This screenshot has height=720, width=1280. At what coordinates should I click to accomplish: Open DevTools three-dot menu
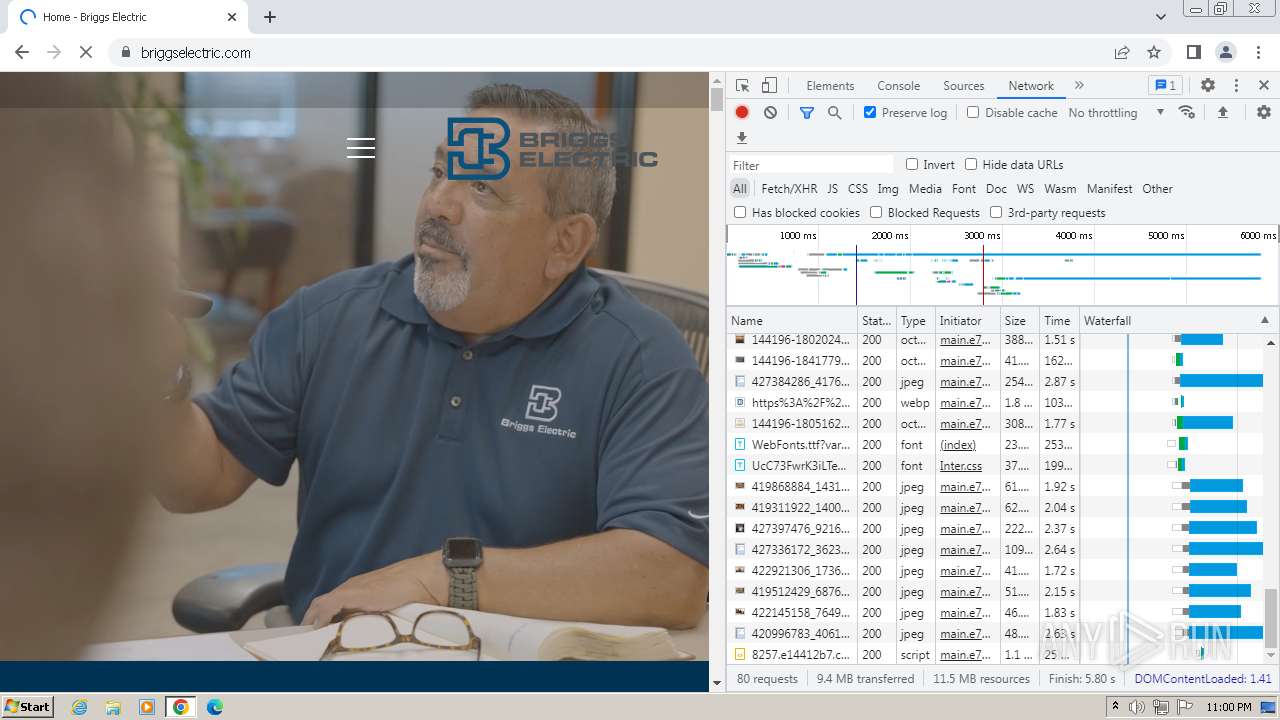[1236, 86]
